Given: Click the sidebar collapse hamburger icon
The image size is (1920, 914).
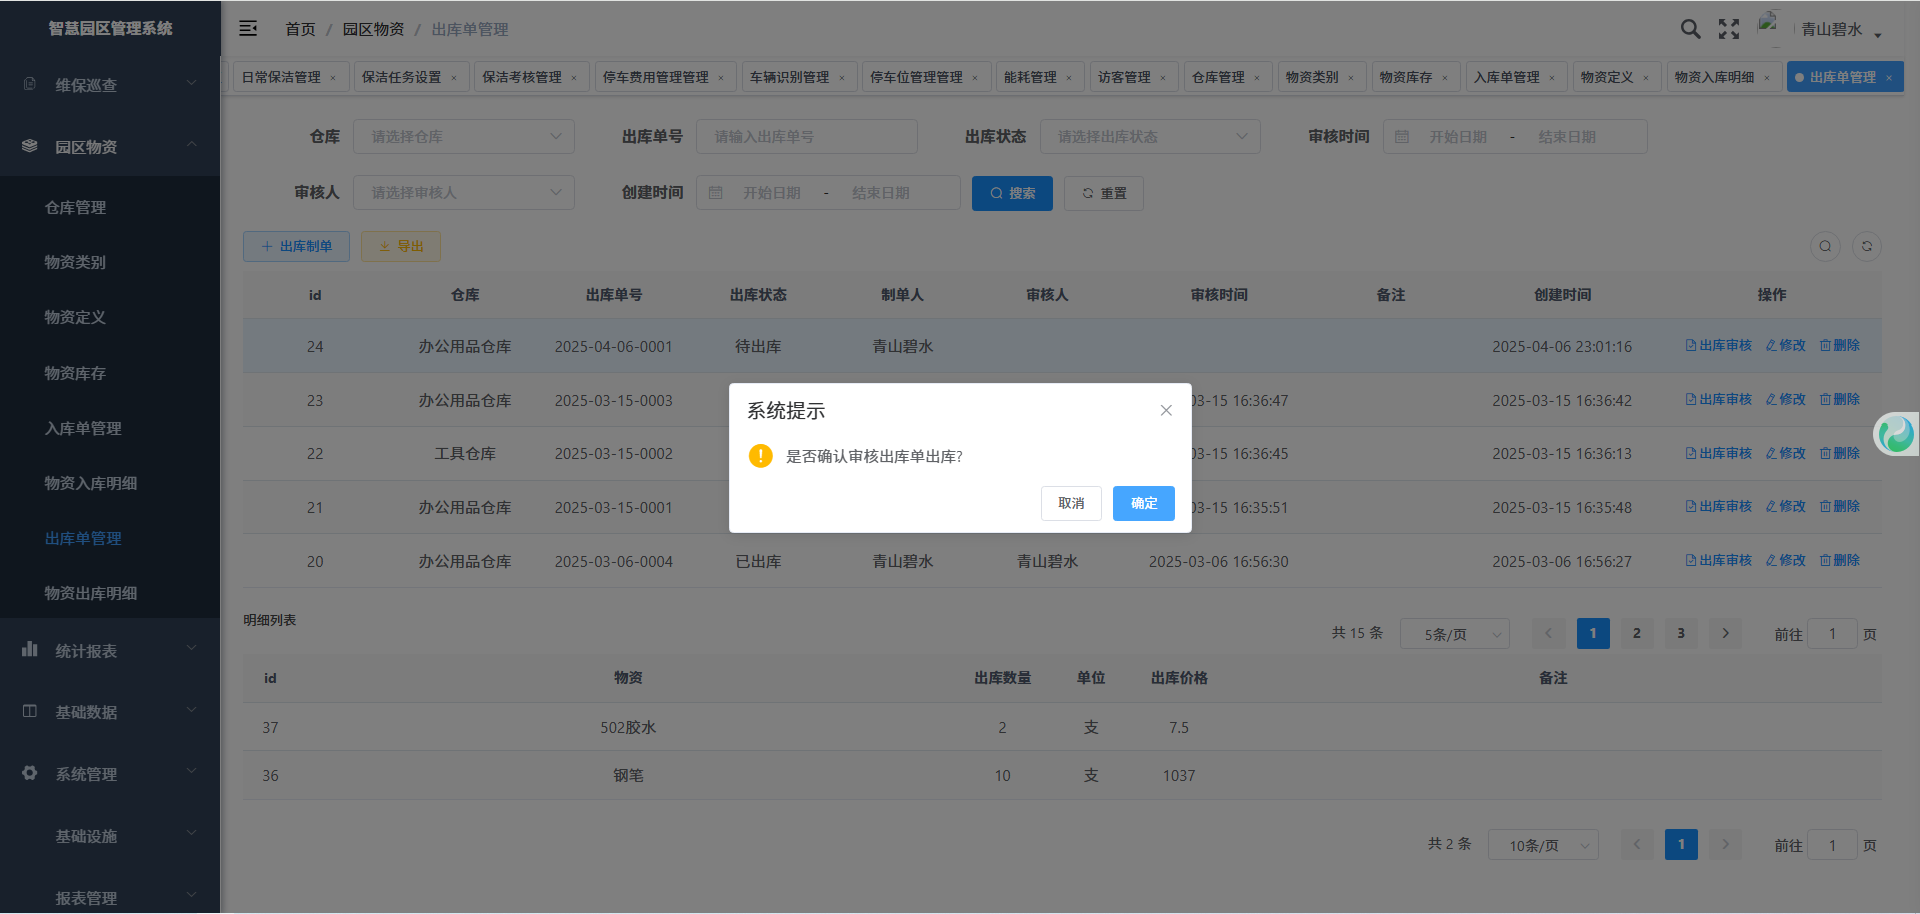Looking at the screenshot, I should pos(248,29).
